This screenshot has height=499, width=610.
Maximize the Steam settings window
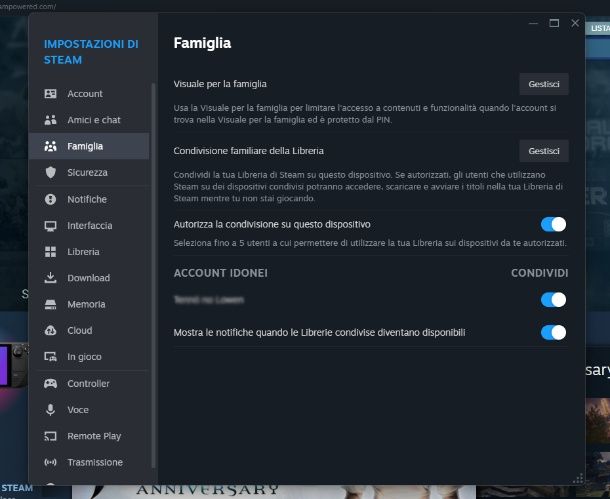[554, 23]
